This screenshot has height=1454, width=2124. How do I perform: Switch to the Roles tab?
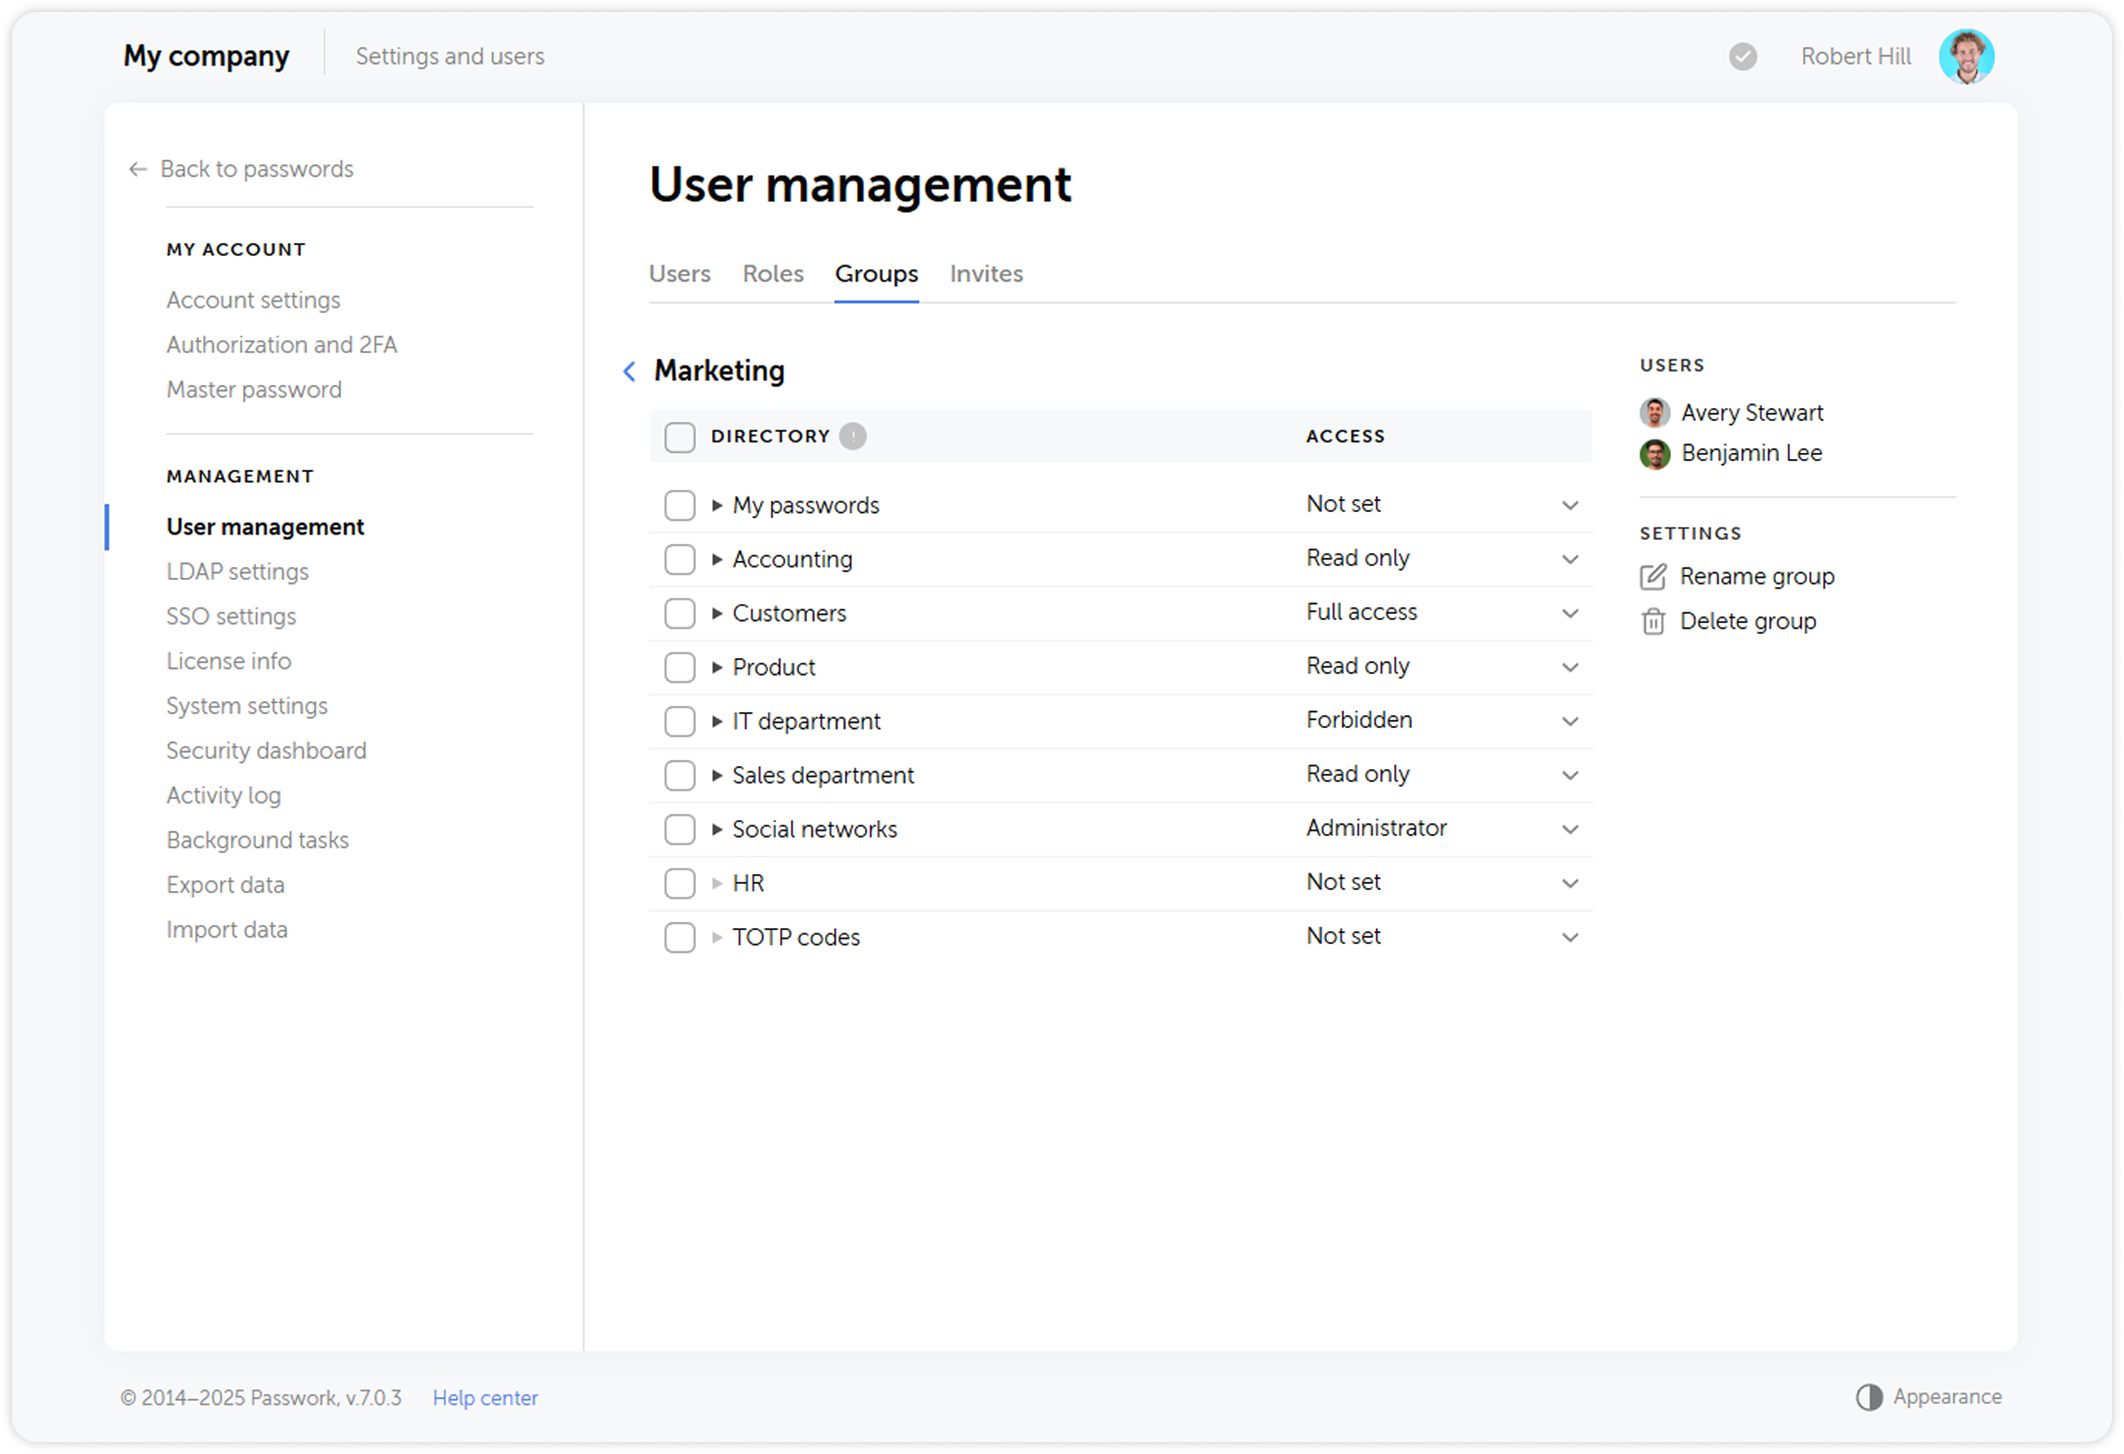pyautogui.click(x=773, y=274)
